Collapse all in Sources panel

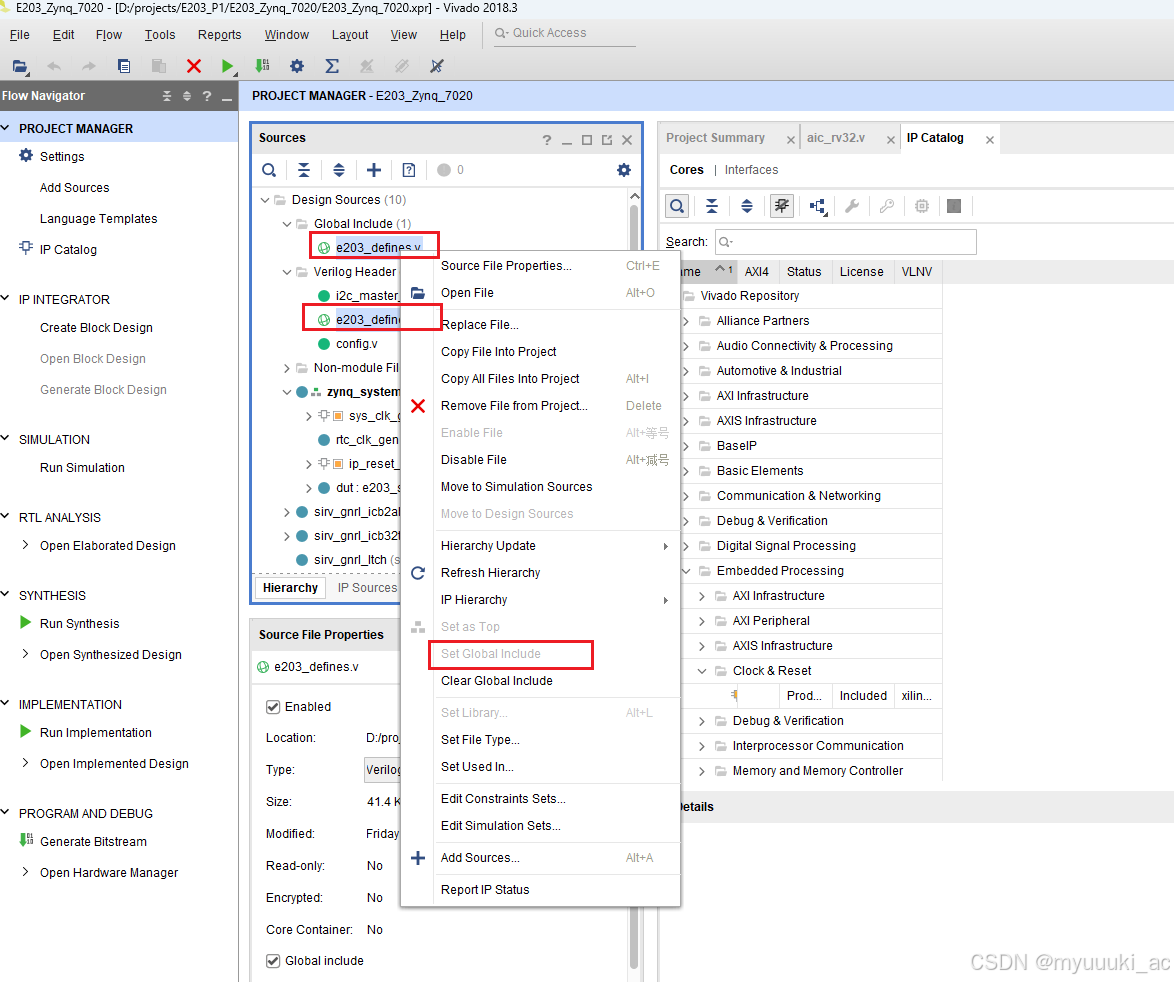pos(304,170)
